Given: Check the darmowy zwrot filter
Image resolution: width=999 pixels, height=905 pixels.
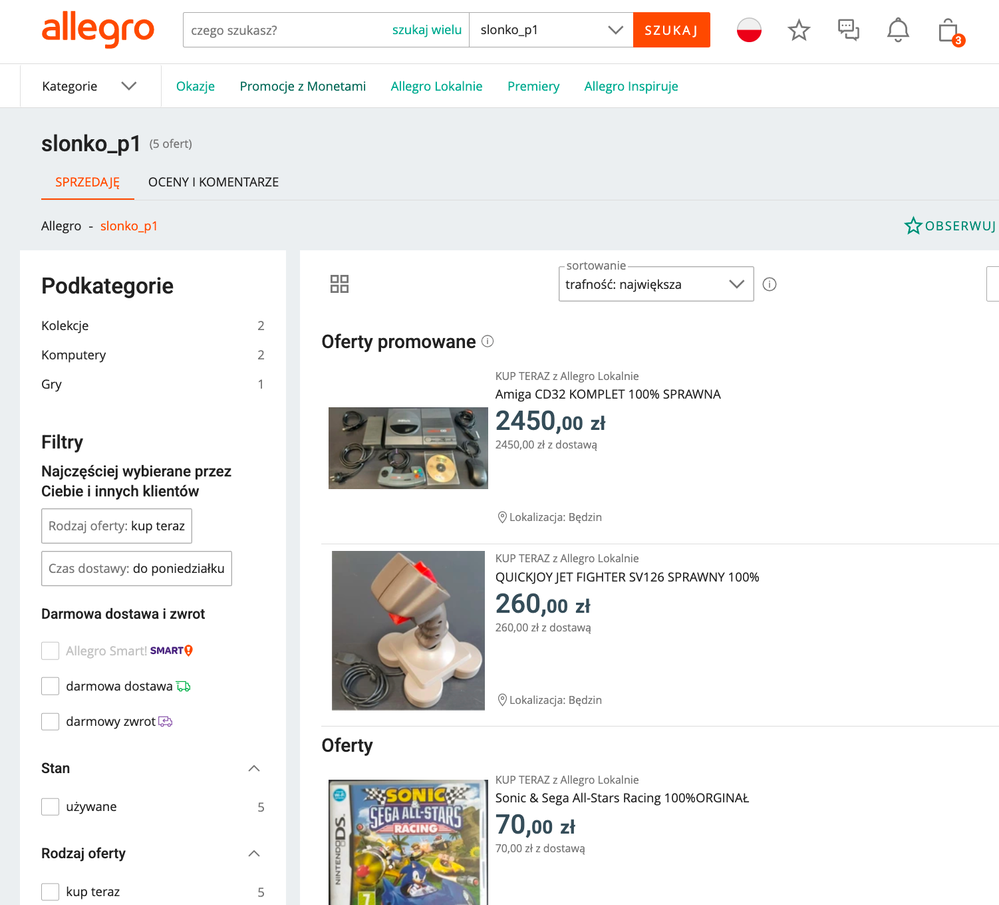Looking at the screenshot, I should coord(50,721).
